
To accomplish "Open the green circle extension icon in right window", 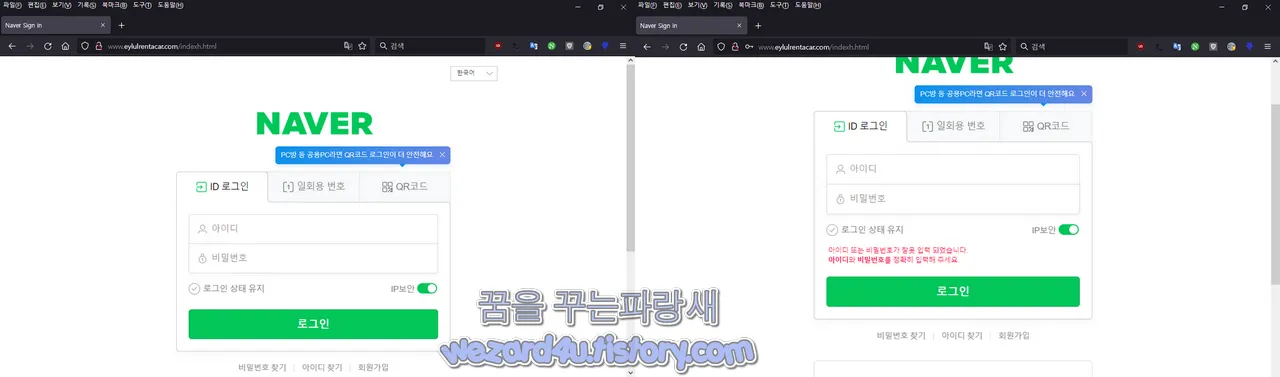I will click(1195, 46).
